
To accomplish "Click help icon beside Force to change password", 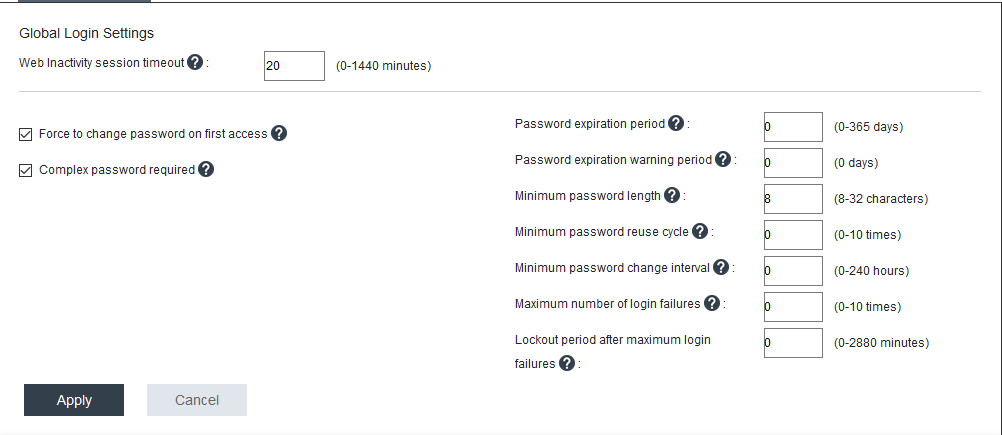I will tap(279, 133).
